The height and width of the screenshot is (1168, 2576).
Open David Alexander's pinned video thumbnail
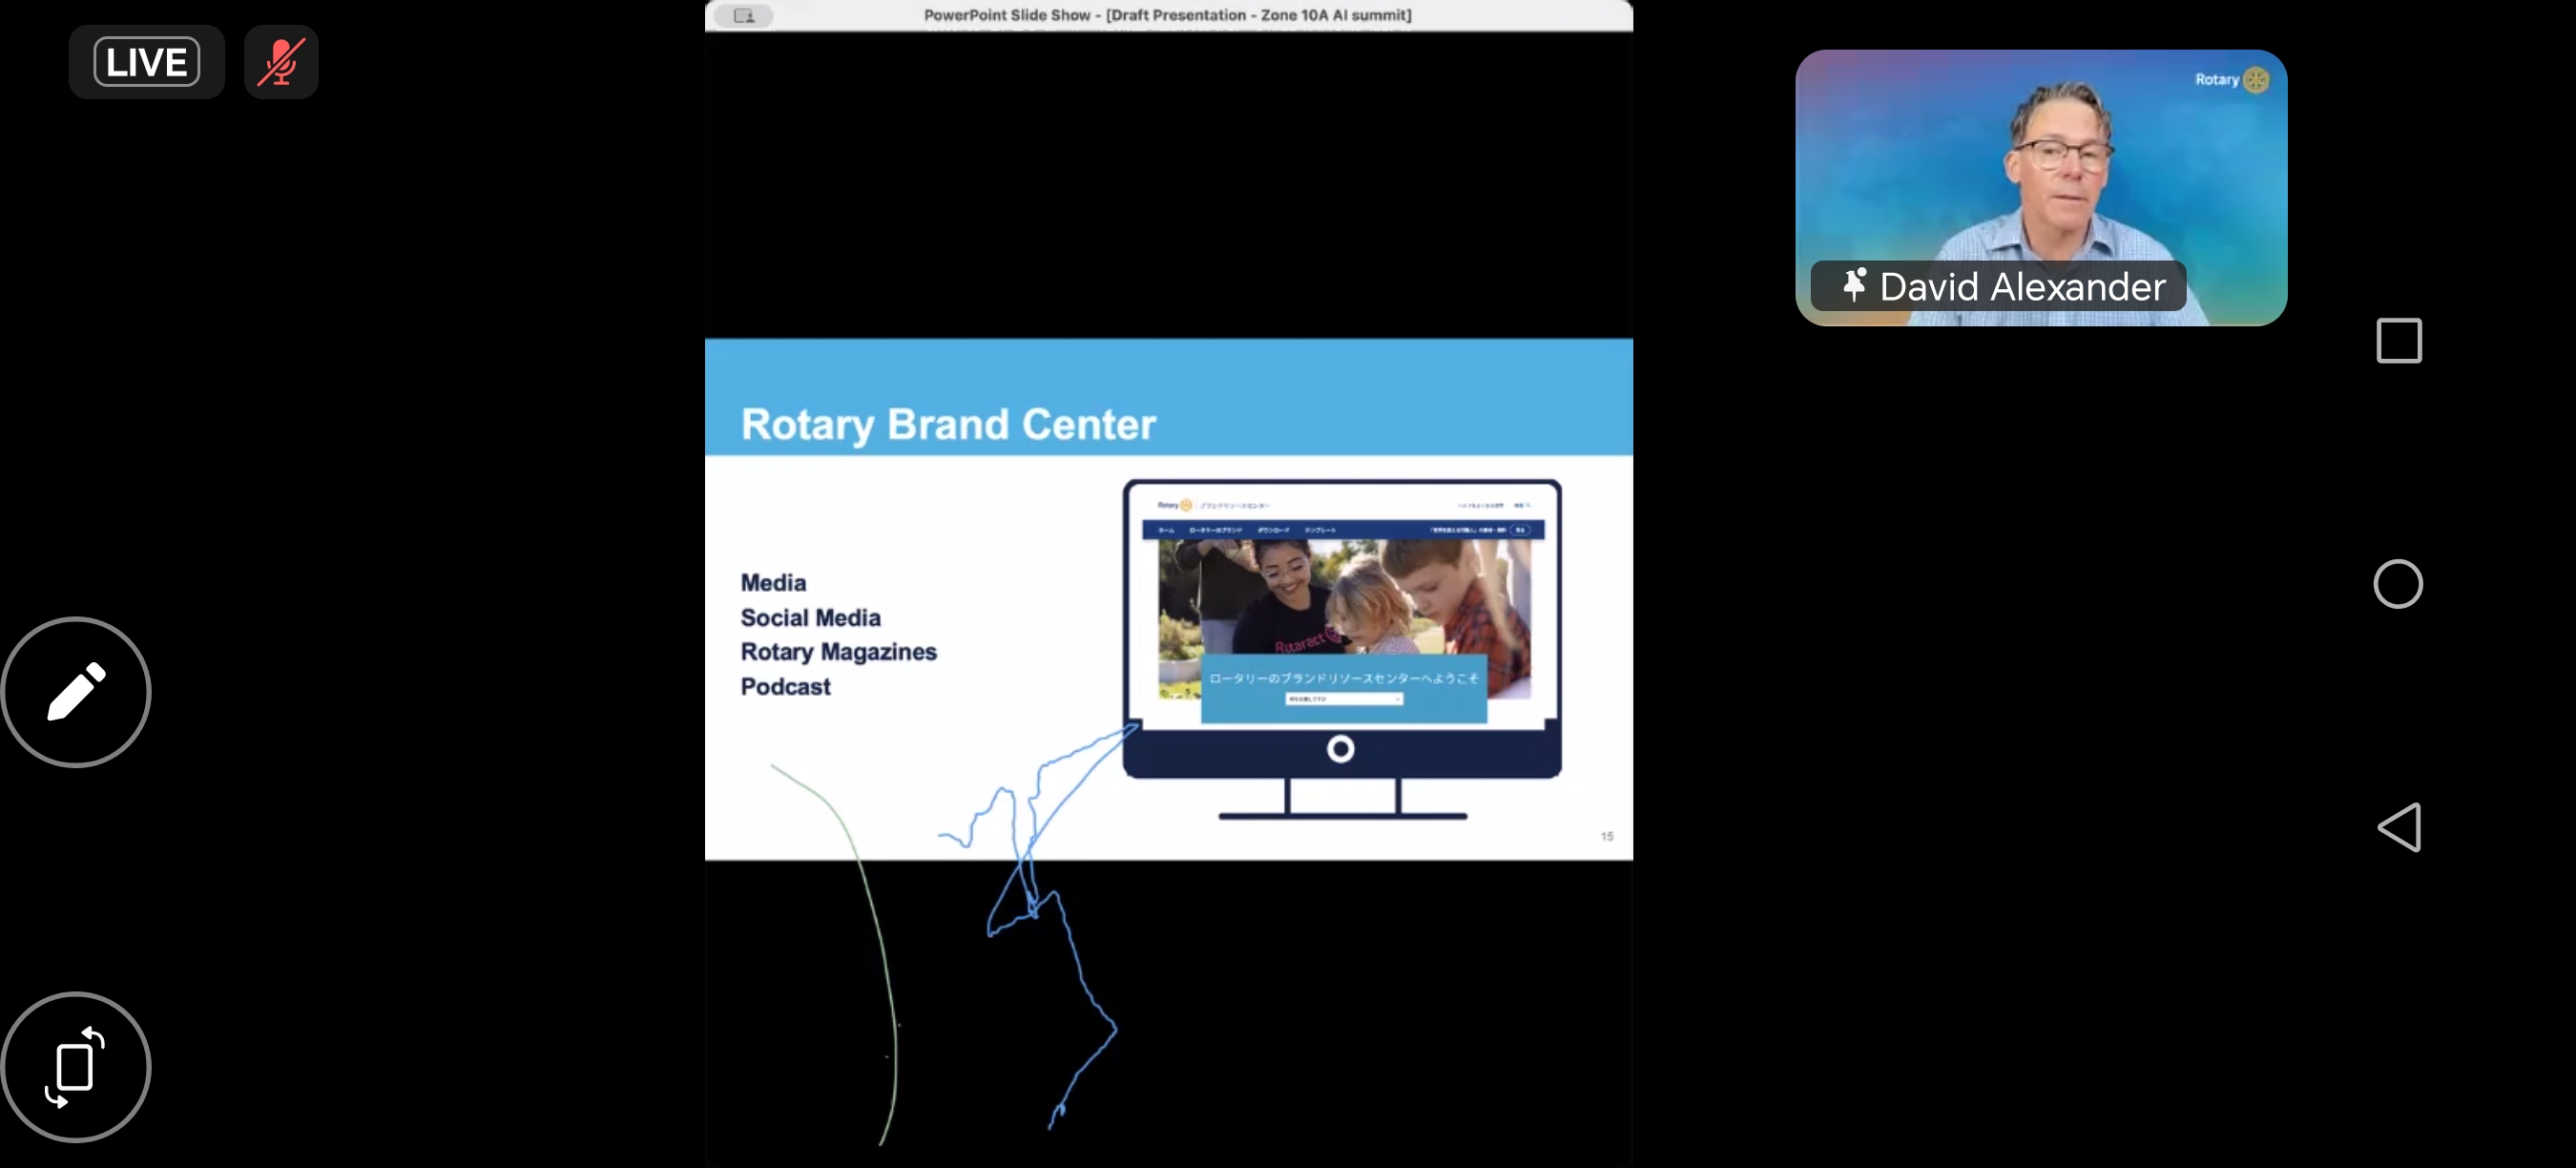pos(2040,188)
